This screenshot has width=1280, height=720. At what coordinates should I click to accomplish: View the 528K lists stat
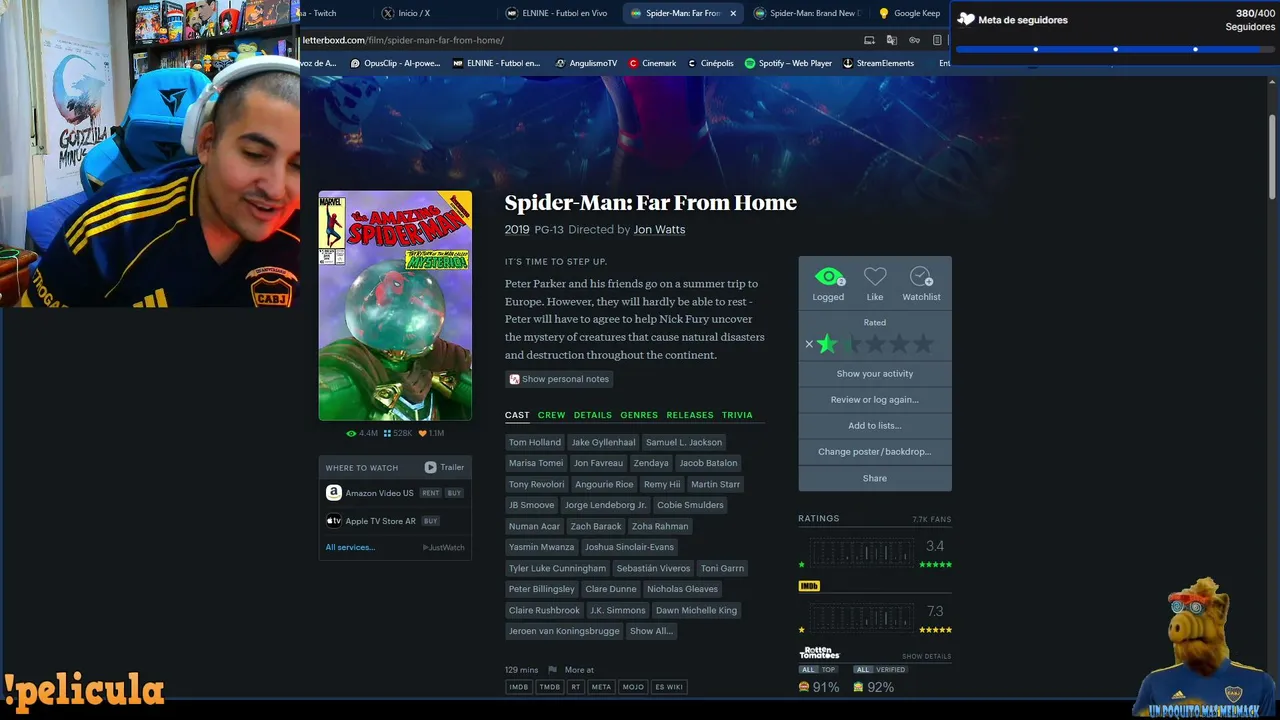tap(398, 433)
